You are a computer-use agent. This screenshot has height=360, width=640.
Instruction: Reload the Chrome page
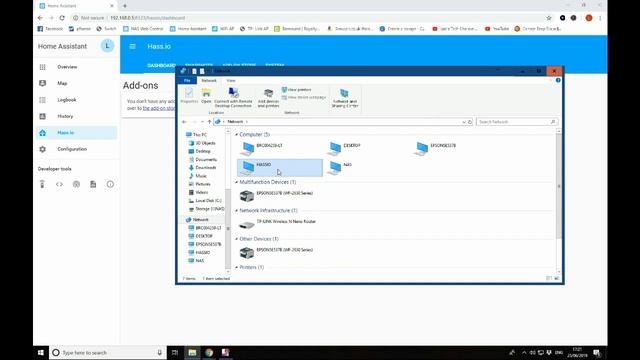(x=62, y=18)
